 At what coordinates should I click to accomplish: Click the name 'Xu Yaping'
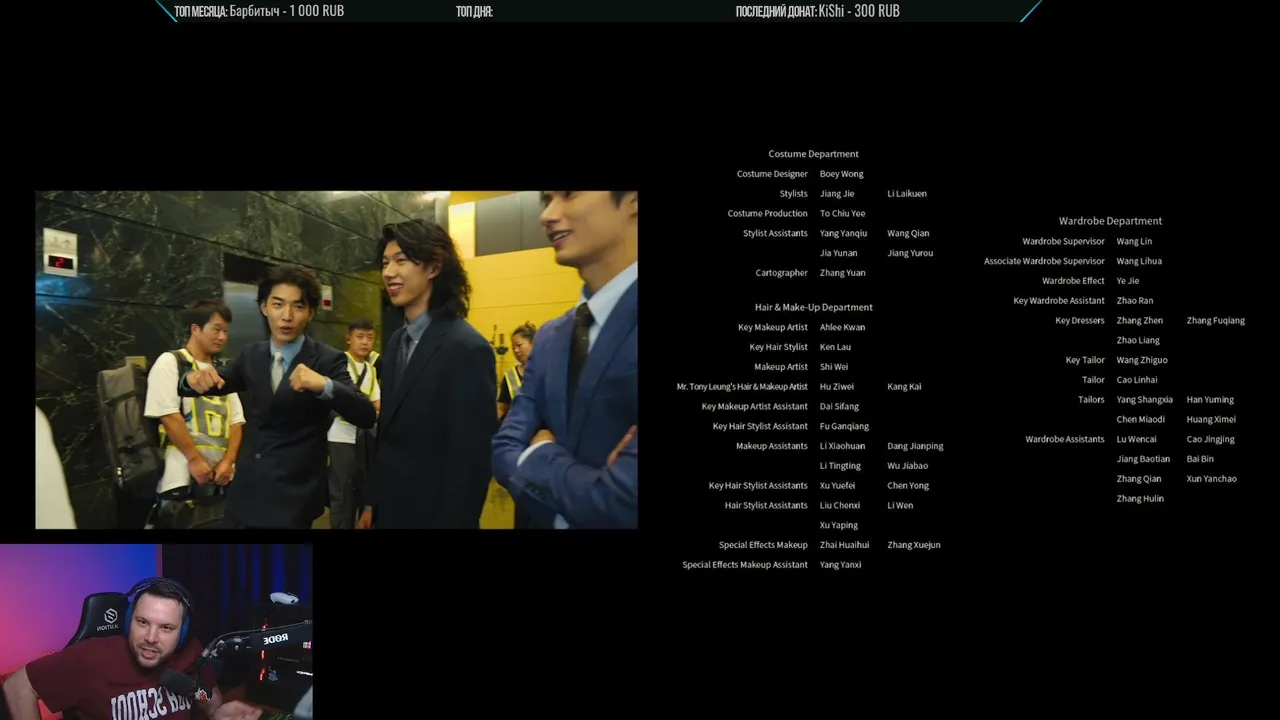(x=839, y=525)
